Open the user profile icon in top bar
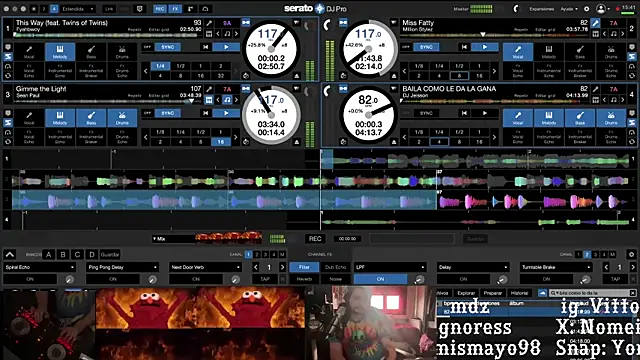This screenshot has width=640, height=360. click(601, 9)
